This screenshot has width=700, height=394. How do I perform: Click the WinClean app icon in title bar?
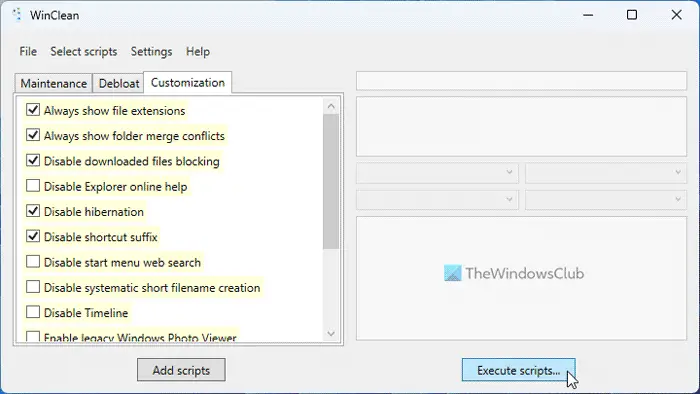17,15
